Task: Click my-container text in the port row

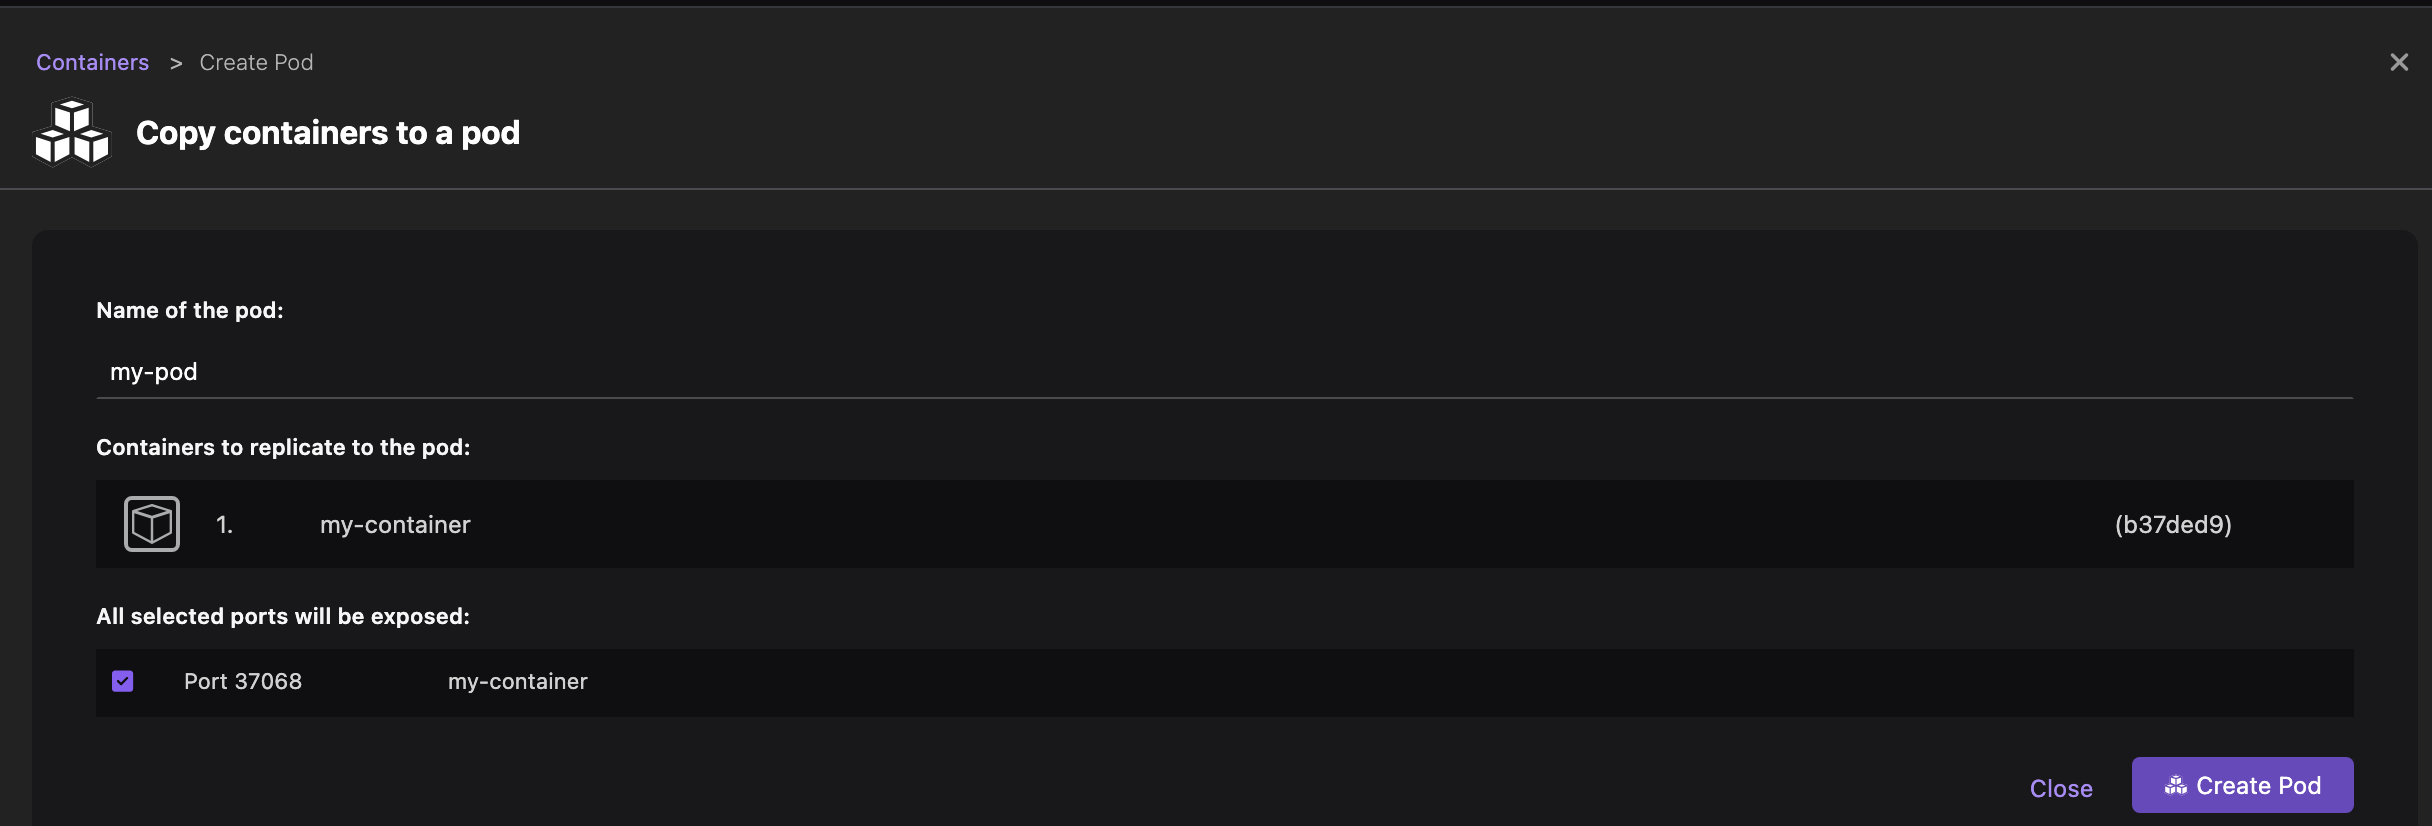Action: coord(518,681)
